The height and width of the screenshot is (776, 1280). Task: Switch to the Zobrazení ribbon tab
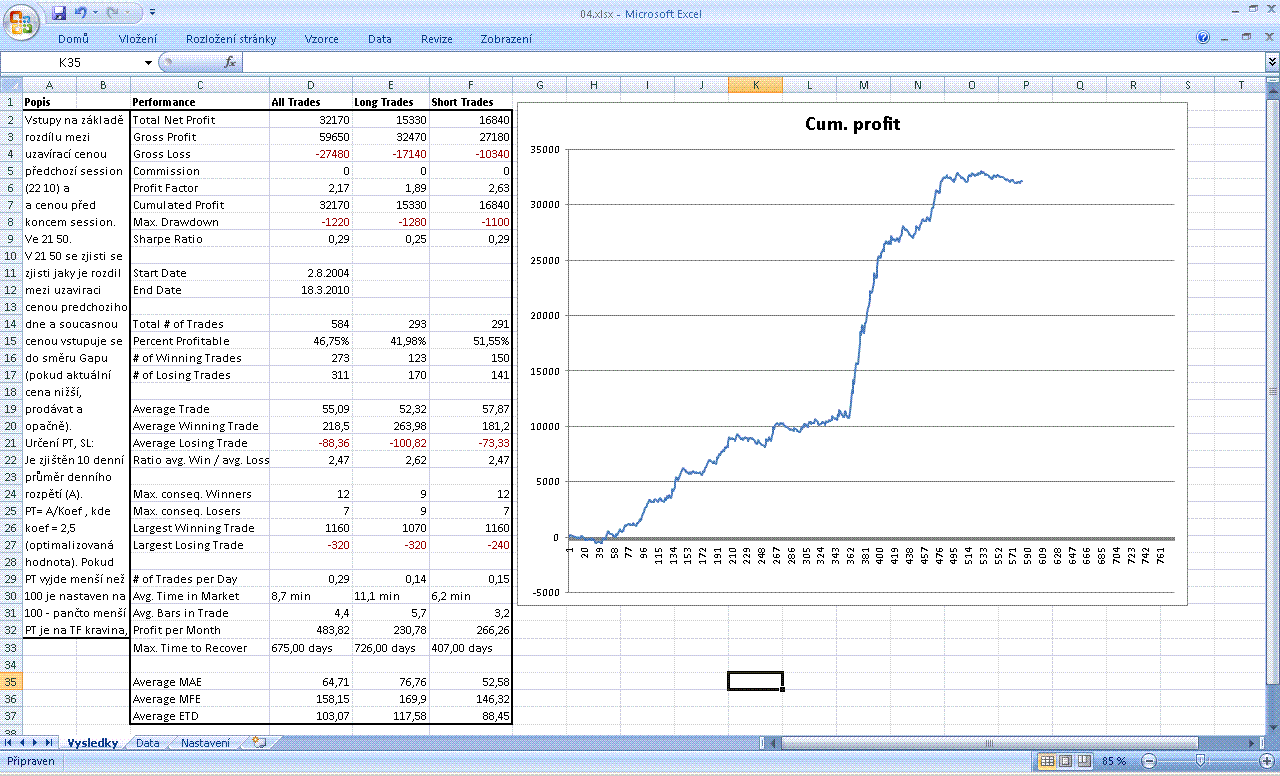coord(506,39)
